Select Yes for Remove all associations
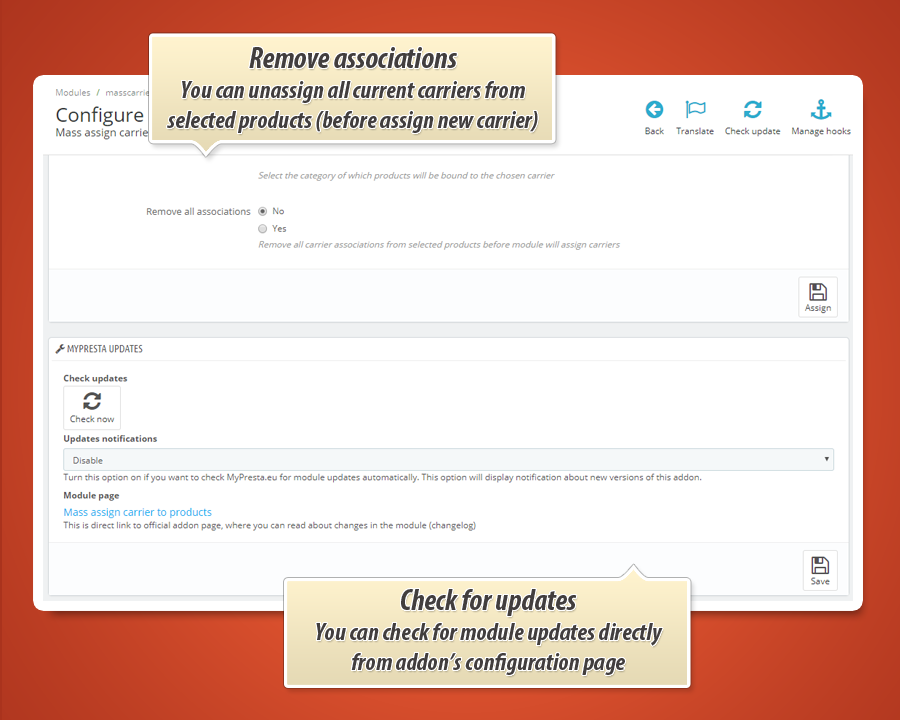The height and width of the screenshot is (720, 900). click(262, 228)
